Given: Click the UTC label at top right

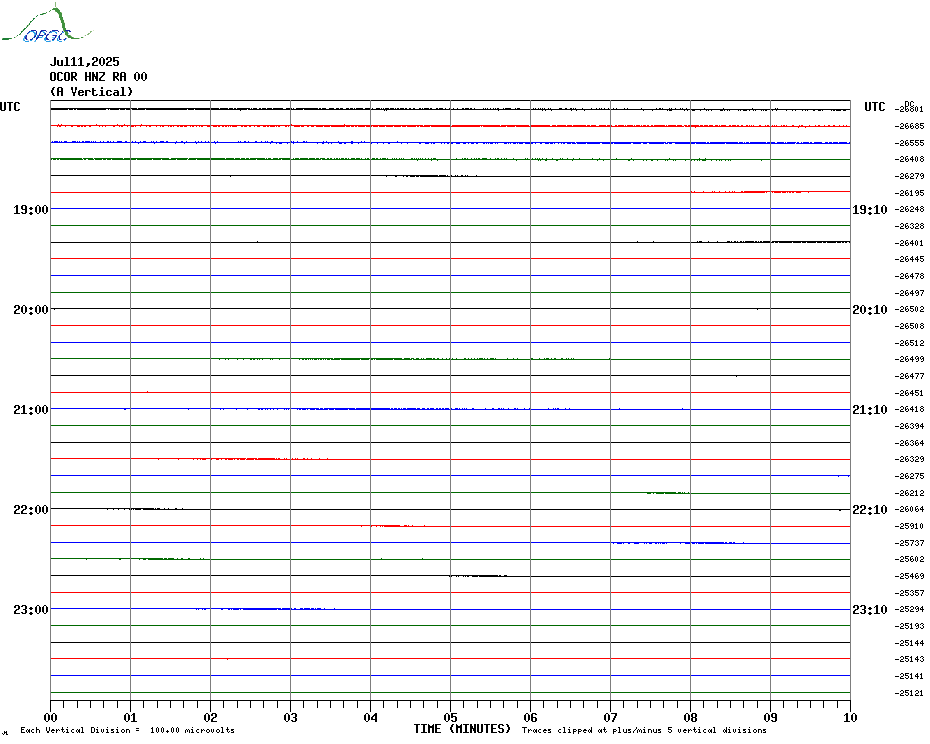Looking at the screenshot, I should [x=875, y=107].
